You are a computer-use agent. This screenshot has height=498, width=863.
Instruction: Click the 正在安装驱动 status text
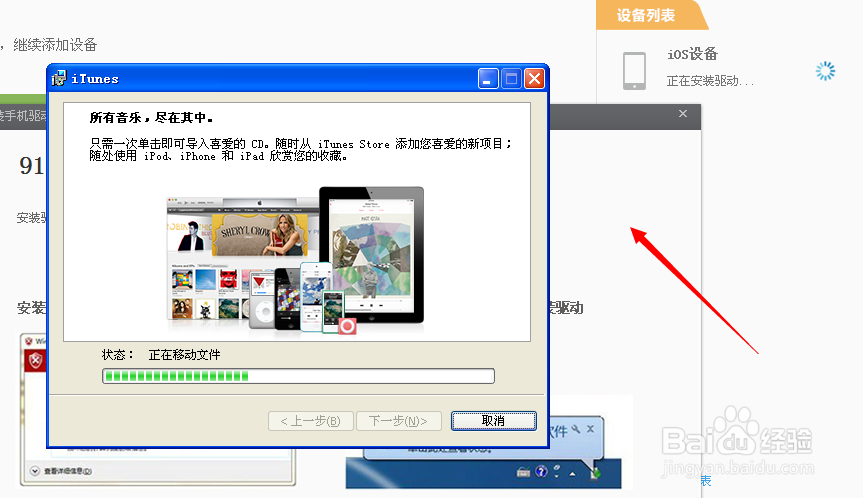(x=710, y=81)
